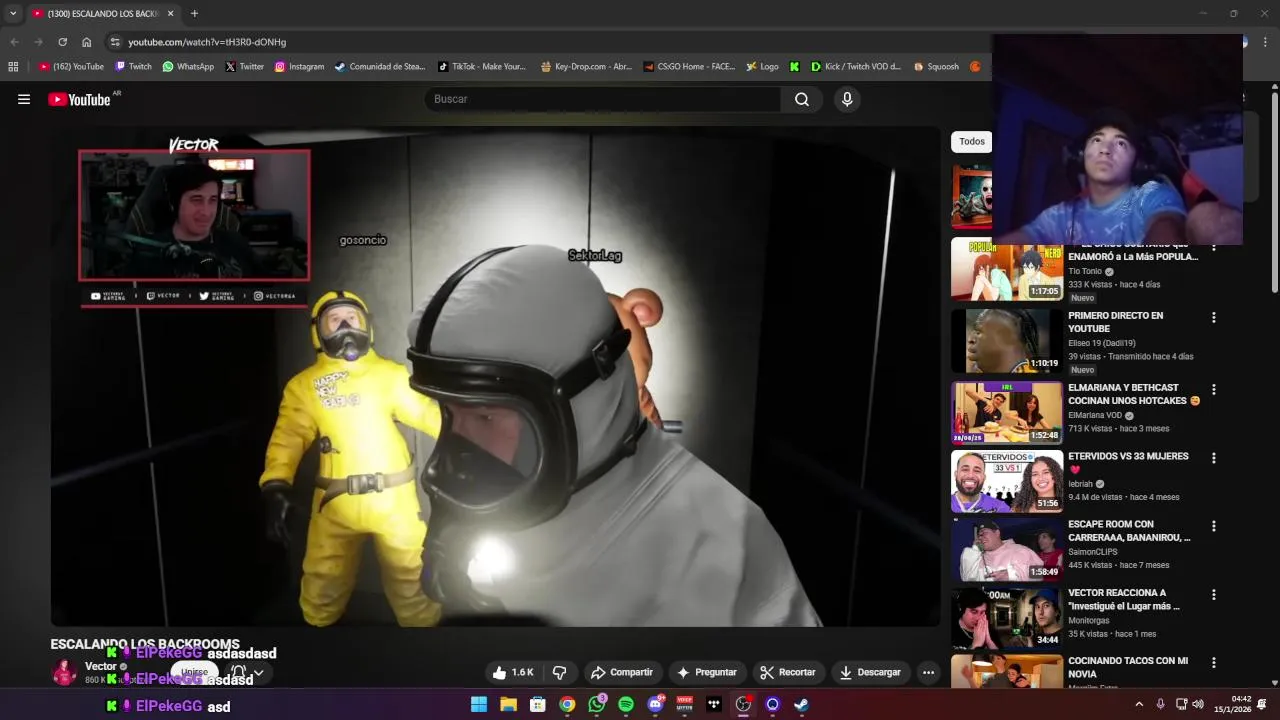The width and height of the screenshot is (1280, 720).
Task: Open the Preguntar AI button
Action: [707, 672]
